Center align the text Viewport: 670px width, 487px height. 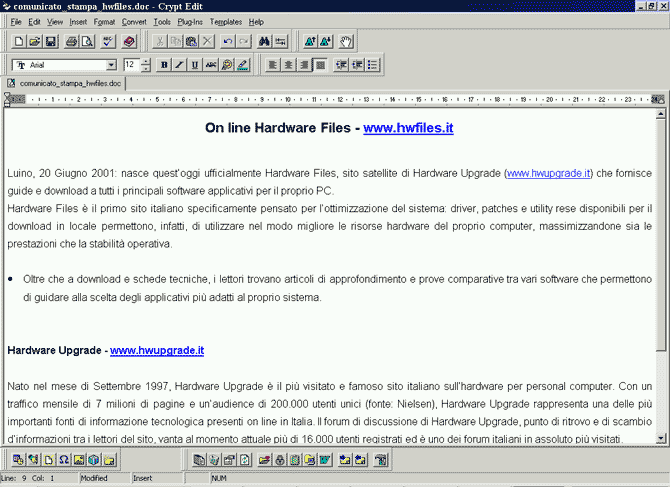288,65
